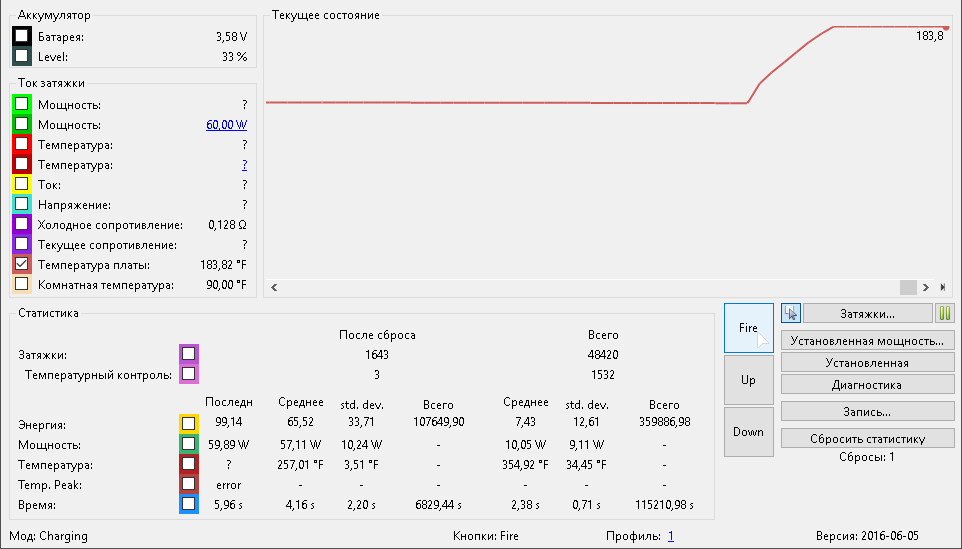Enable the Напряжение checkbox
962x549 pixels.
pos(21,204)
